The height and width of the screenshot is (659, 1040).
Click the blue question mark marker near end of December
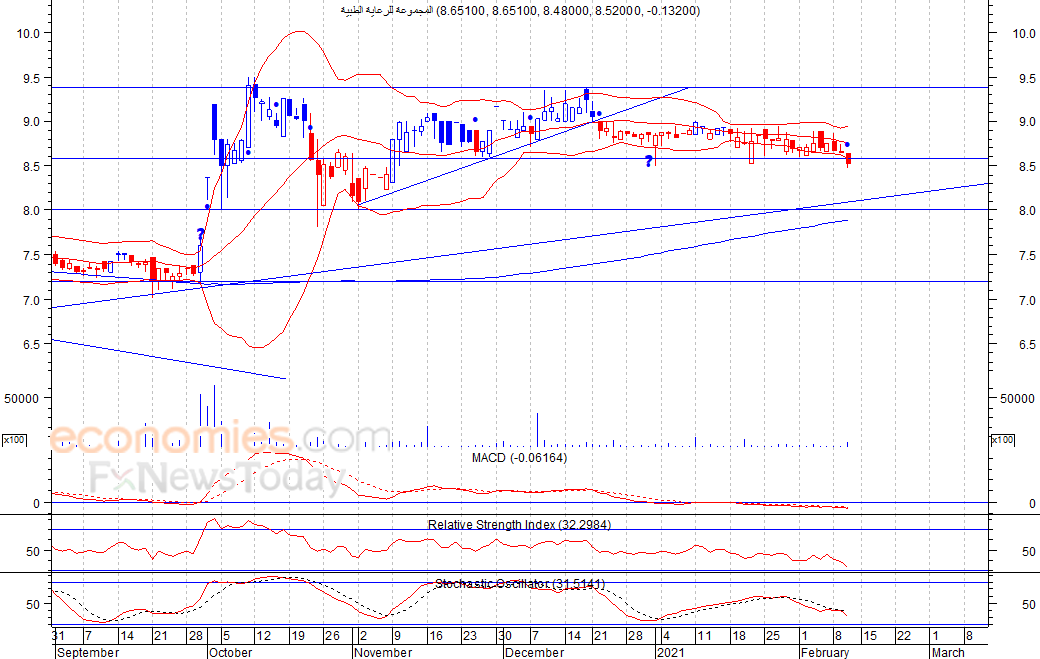pos(649,161)
